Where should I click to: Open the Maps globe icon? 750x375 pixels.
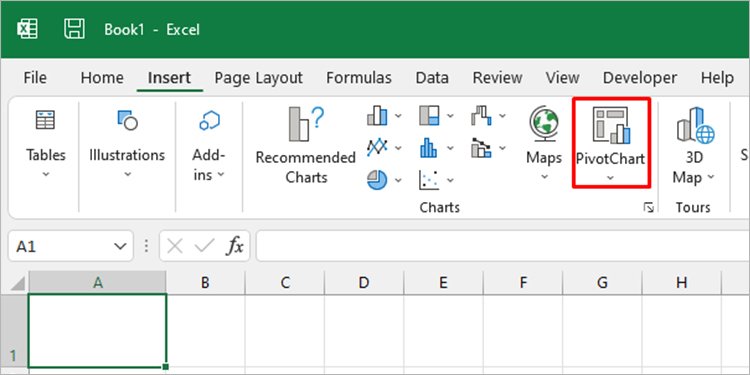pos(544,123)
